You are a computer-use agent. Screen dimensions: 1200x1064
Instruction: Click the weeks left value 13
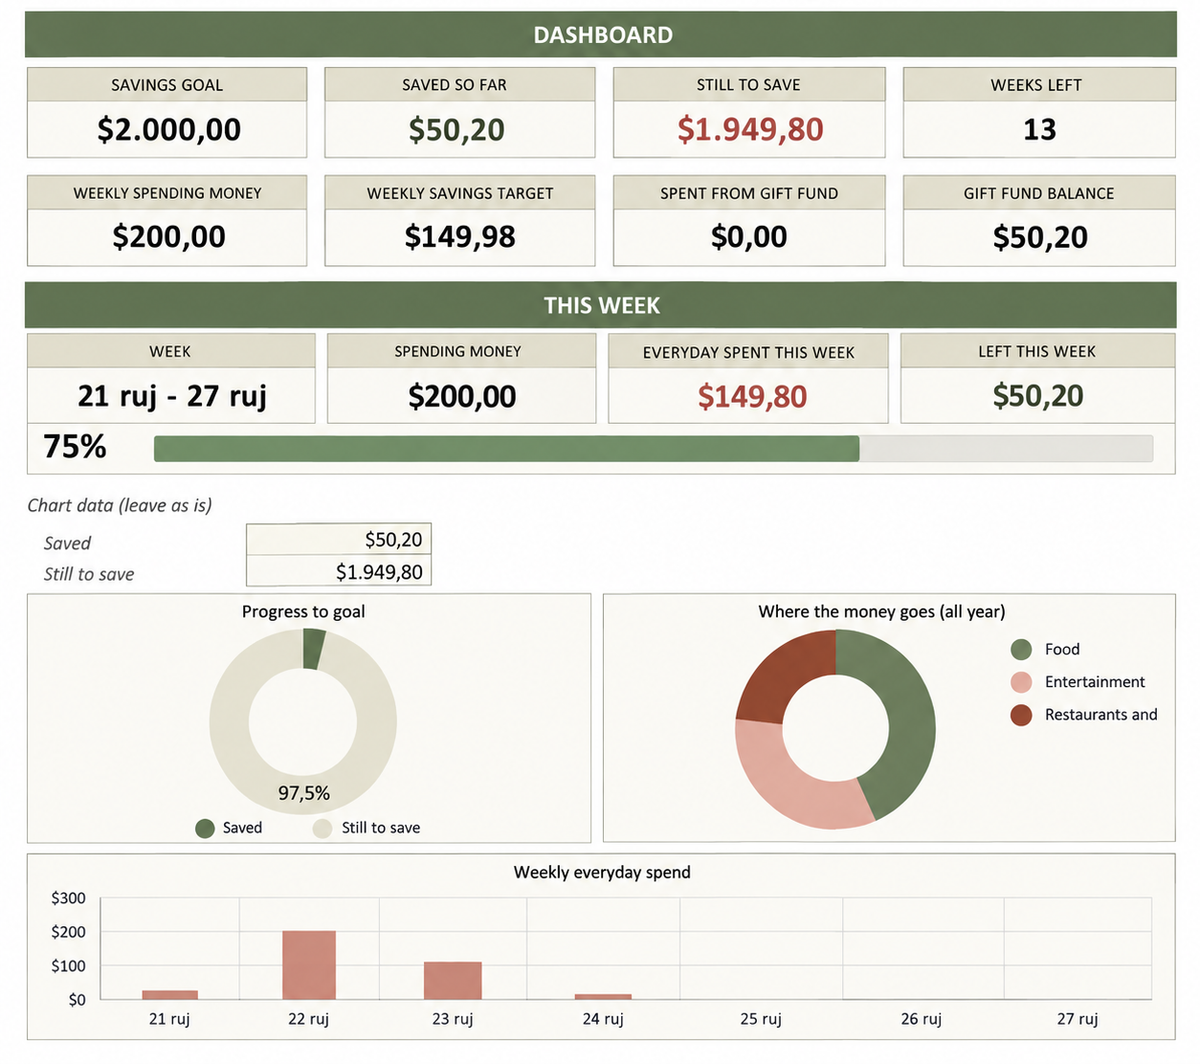pos(1039,129)
